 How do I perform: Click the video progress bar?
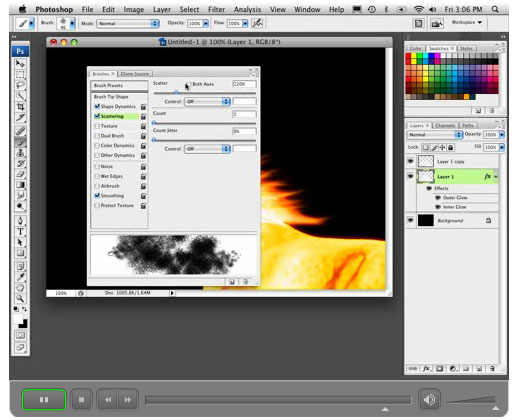click(x=278, y=400)
